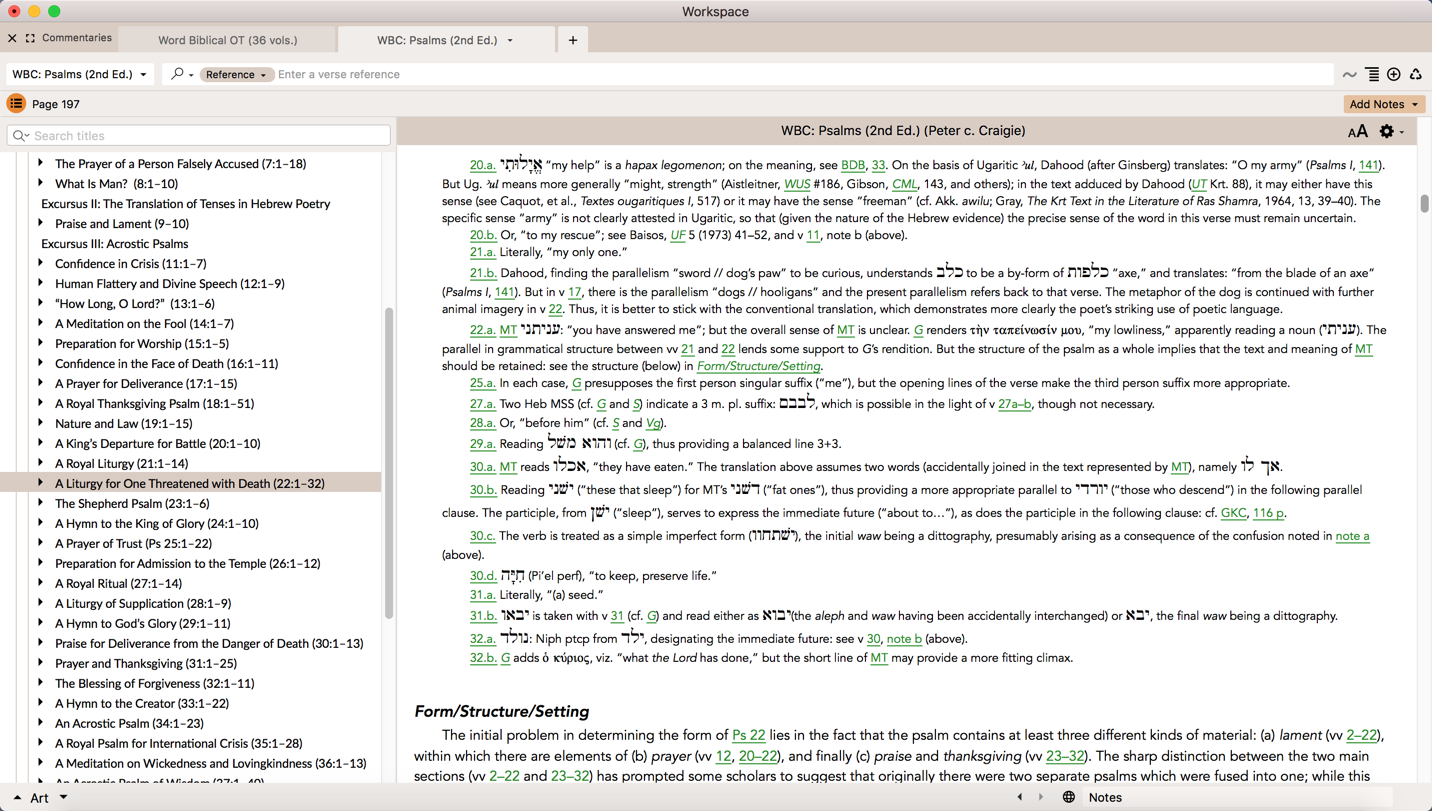Switch to the Word Biblical OT (36 vols.) tab
The image size is (1432, 811).
228,40
